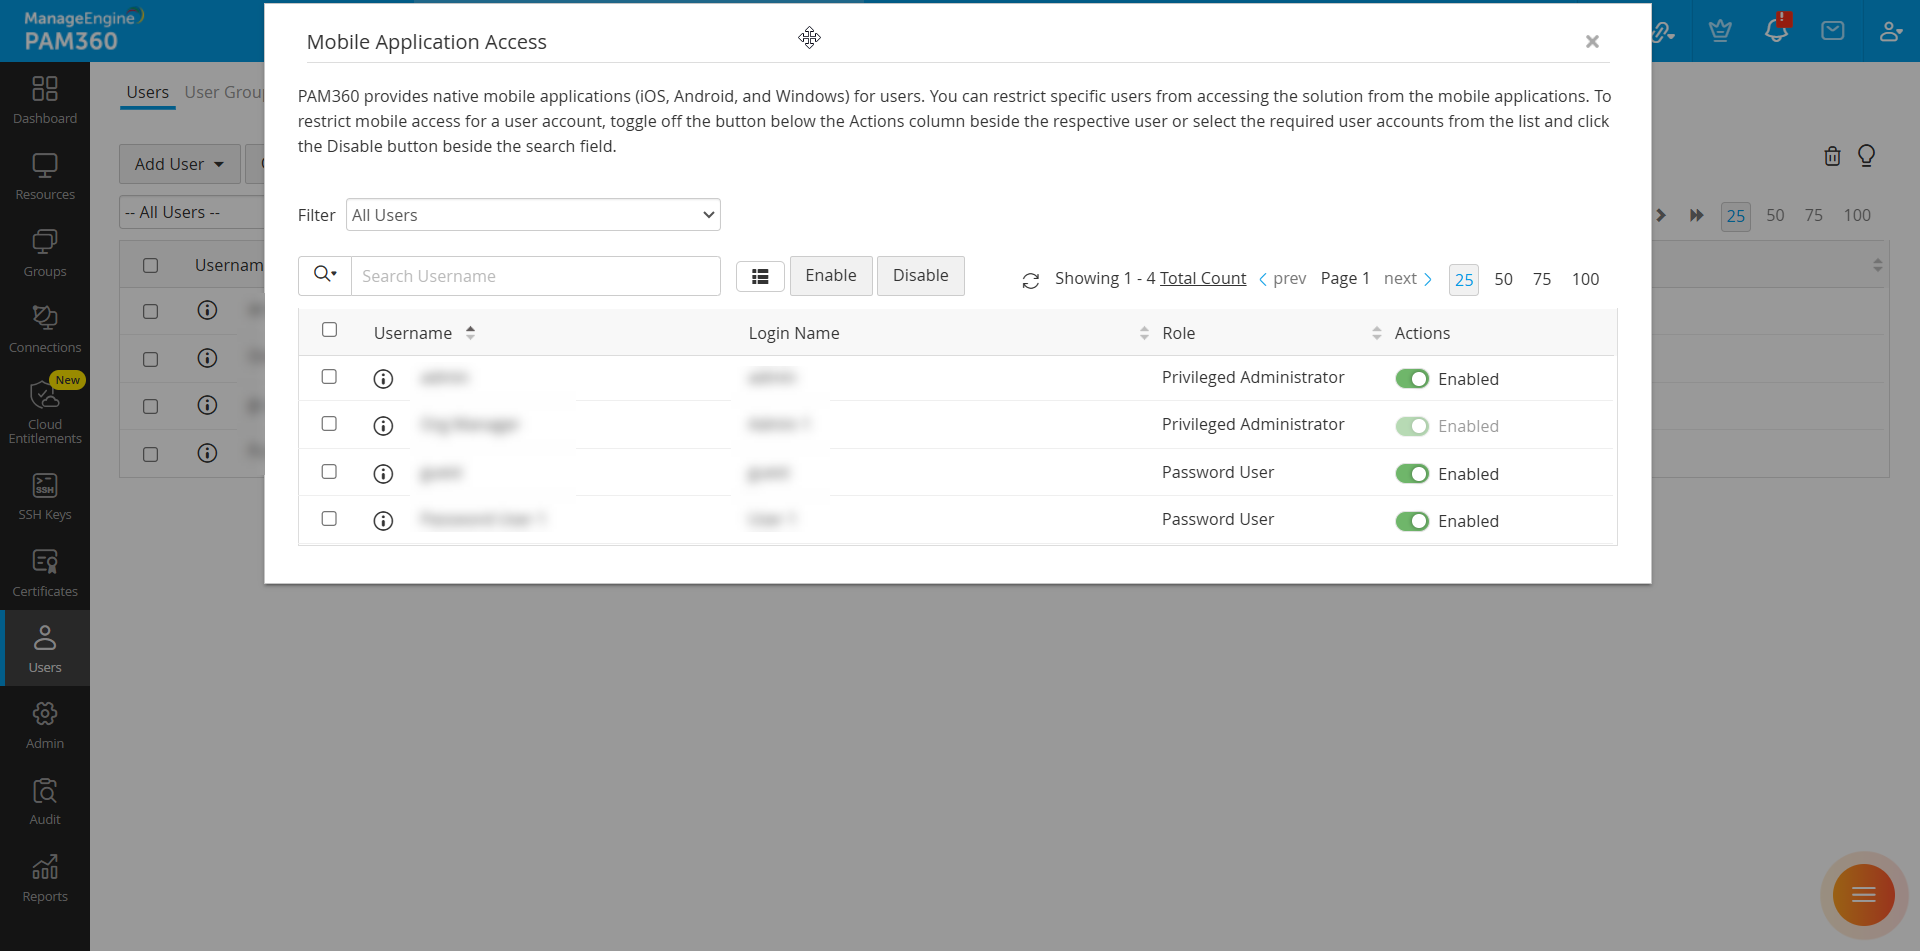The height and width of the screenshot is (951, 1920).
Task: Disable mobile access for the admin user
Action: [1413, 378]
